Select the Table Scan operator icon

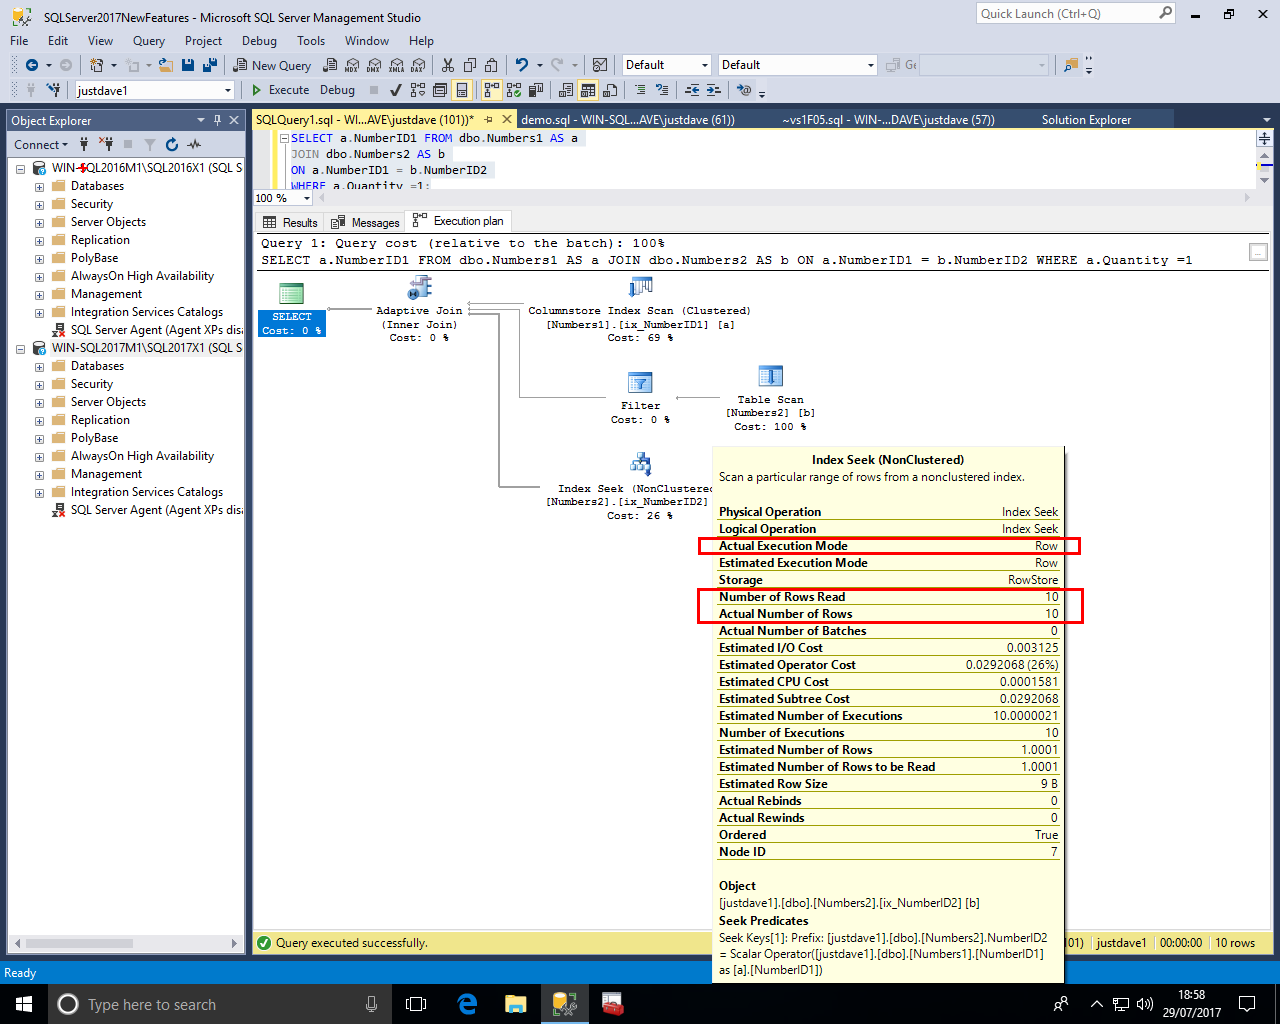point(769,377)
